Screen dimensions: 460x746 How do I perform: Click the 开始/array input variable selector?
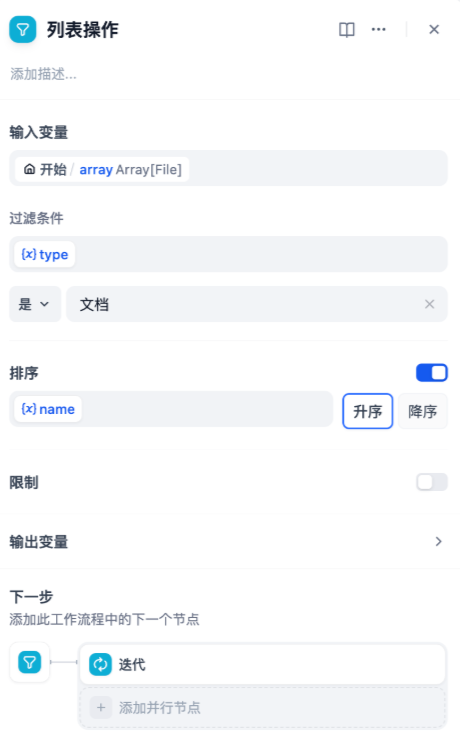(228, 168)
